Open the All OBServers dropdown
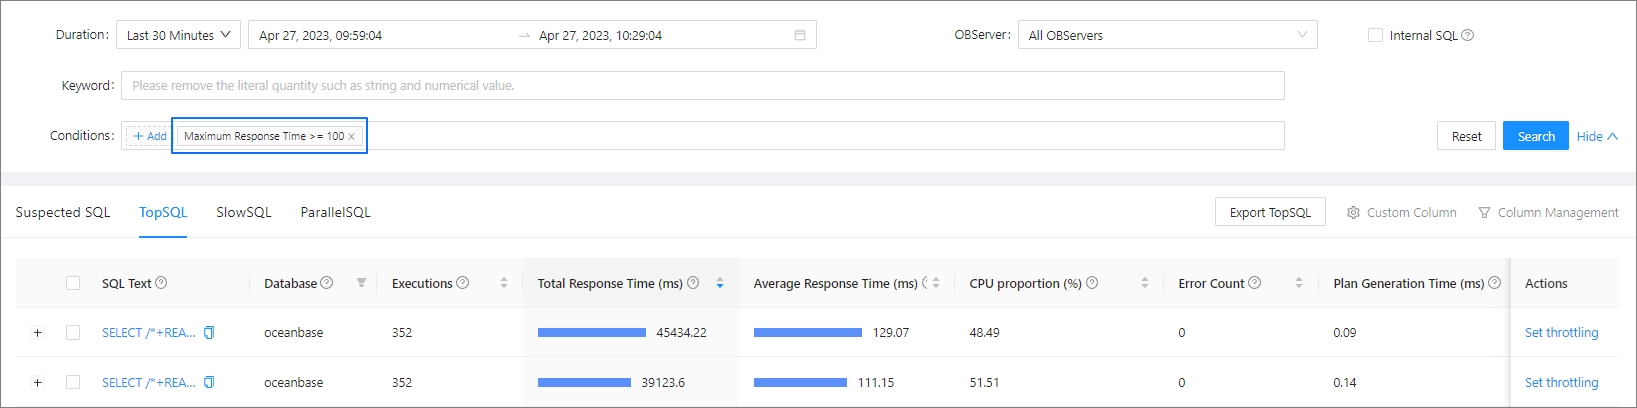Image resolution: width=1637 pixels, height=408 pixels. [x=1167, y=35]
